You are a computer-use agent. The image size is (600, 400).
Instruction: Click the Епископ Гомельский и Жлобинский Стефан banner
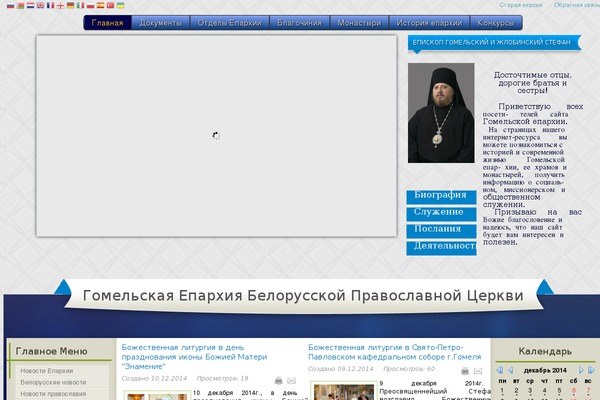(494, 42)
